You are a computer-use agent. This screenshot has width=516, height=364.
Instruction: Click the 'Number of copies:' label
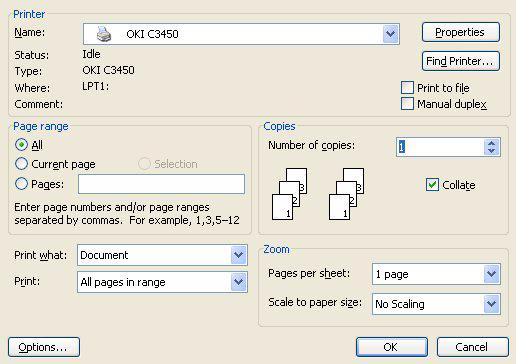pyautogui.click(x=312, y=145)
